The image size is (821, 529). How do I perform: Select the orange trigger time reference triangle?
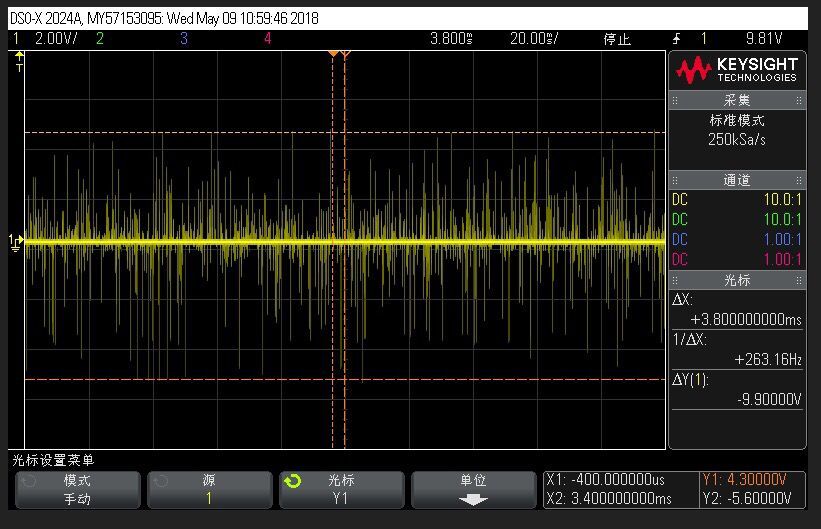pyautogui.click(x=334, y=53)
